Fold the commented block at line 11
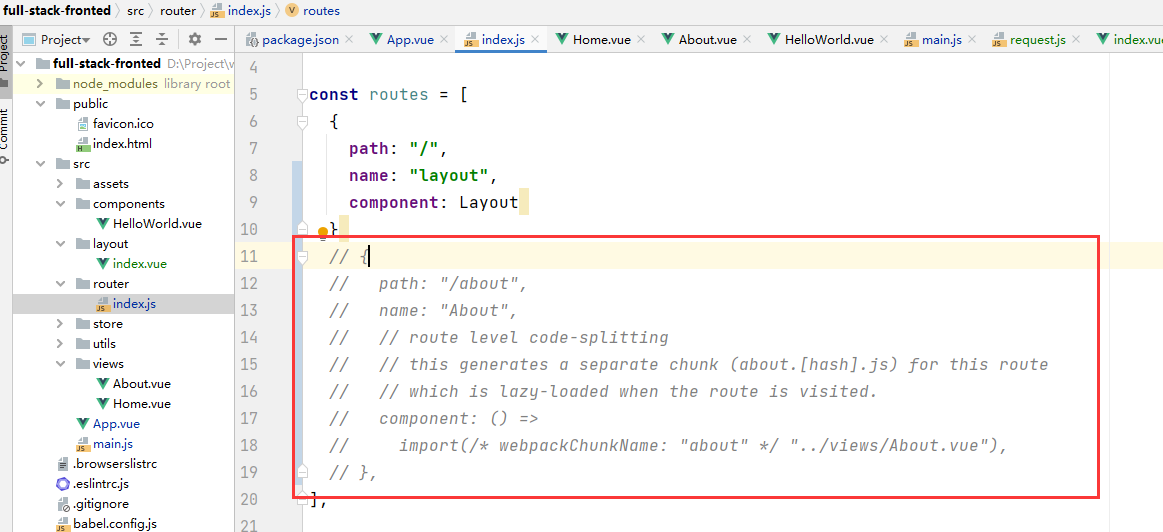 coord(301,257)
